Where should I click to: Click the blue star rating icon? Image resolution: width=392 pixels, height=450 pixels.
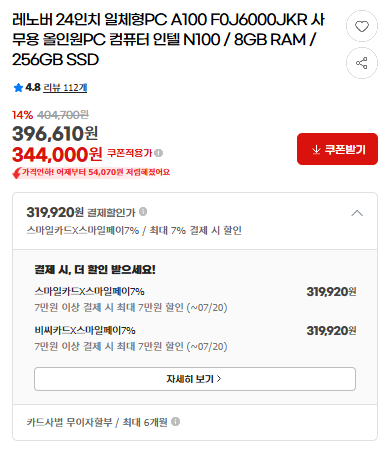(18, 88)
